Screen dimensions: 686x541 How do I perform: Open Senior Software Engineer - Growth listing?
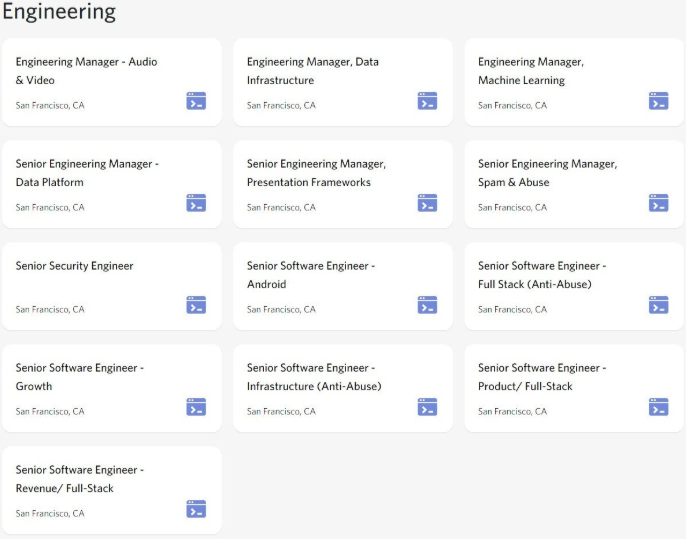[x=80, y=377]
